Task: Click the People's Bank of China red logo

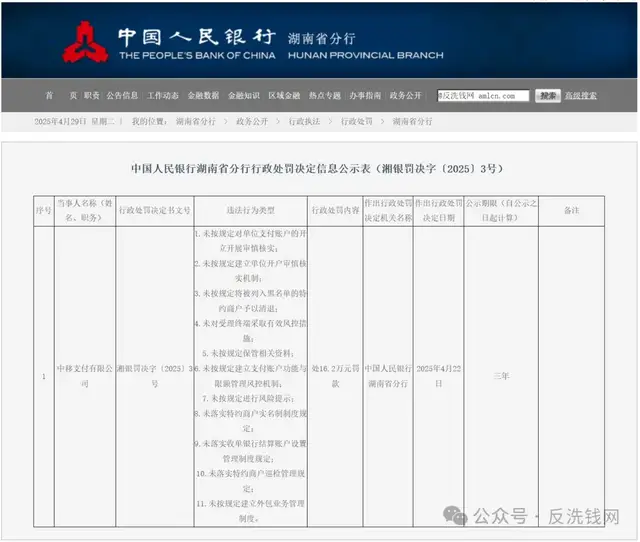Action: 85,42
